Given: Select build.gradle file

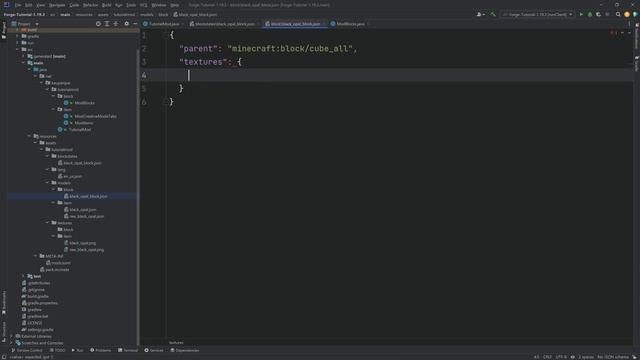Looking at the screenshot, I should point(38,296).
